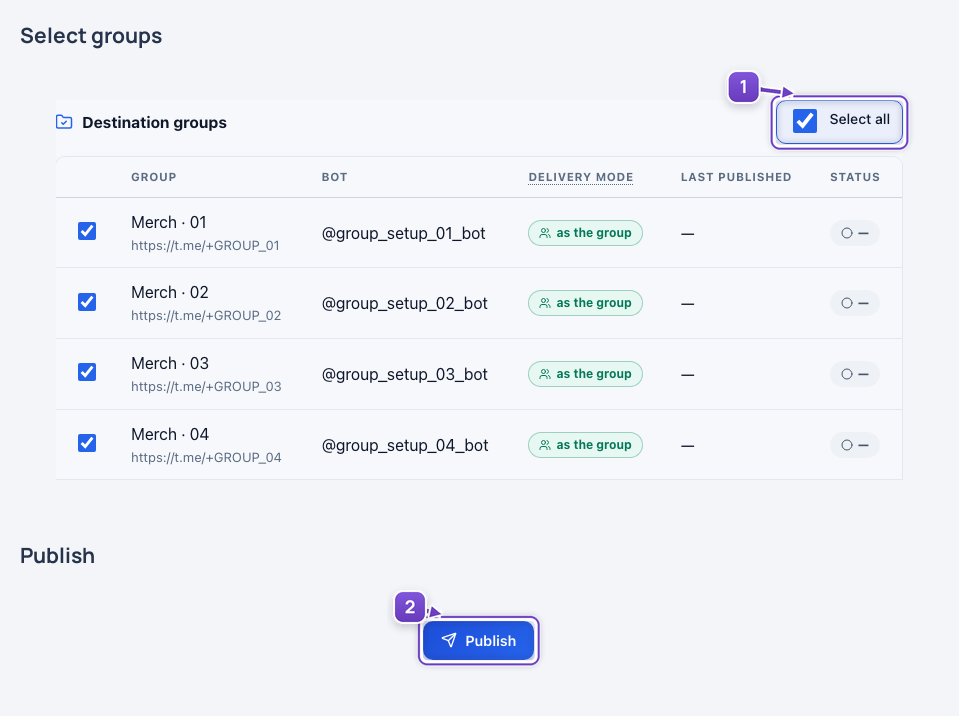Click the Publish button

(478, 640)
